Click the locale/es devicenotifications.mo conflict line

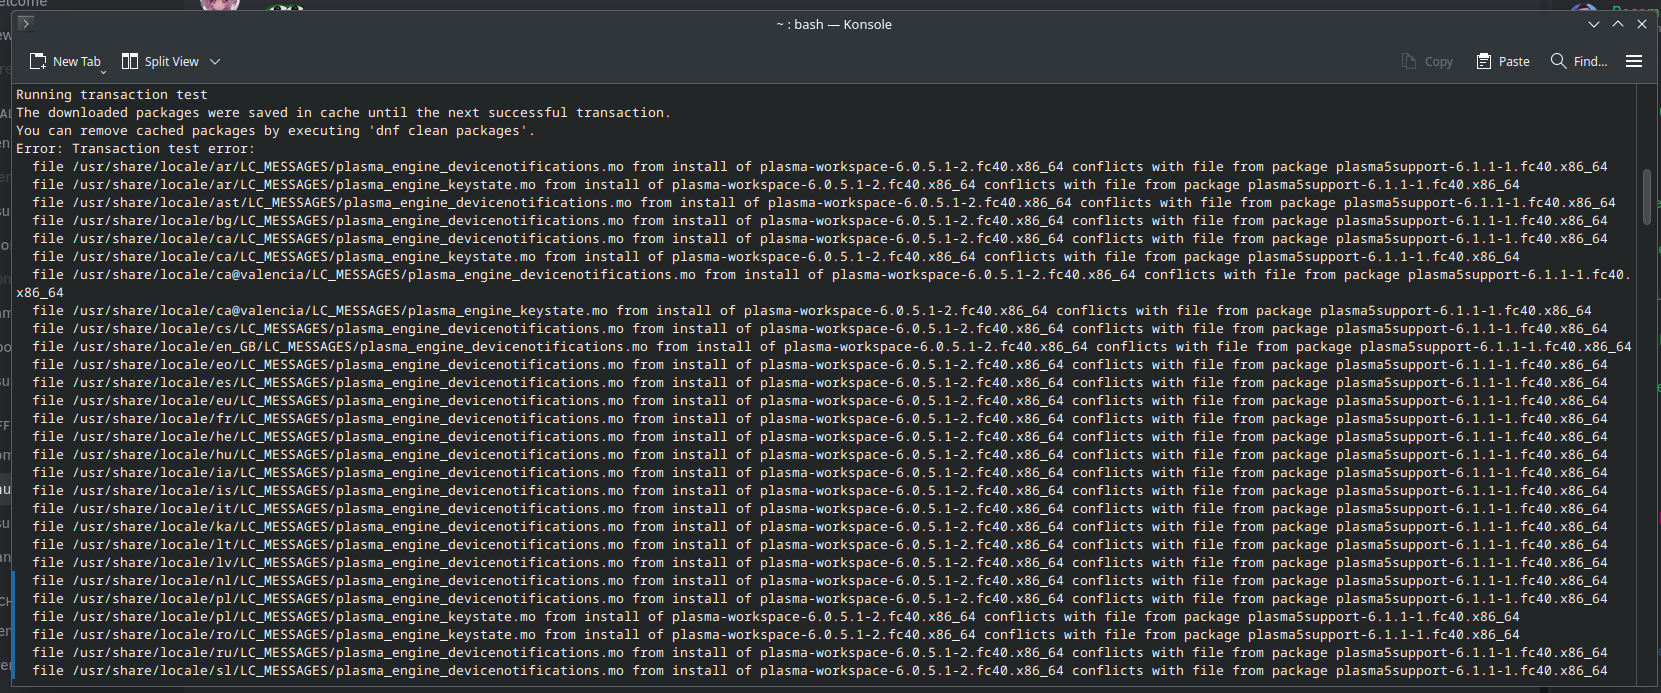pos(820,383)
